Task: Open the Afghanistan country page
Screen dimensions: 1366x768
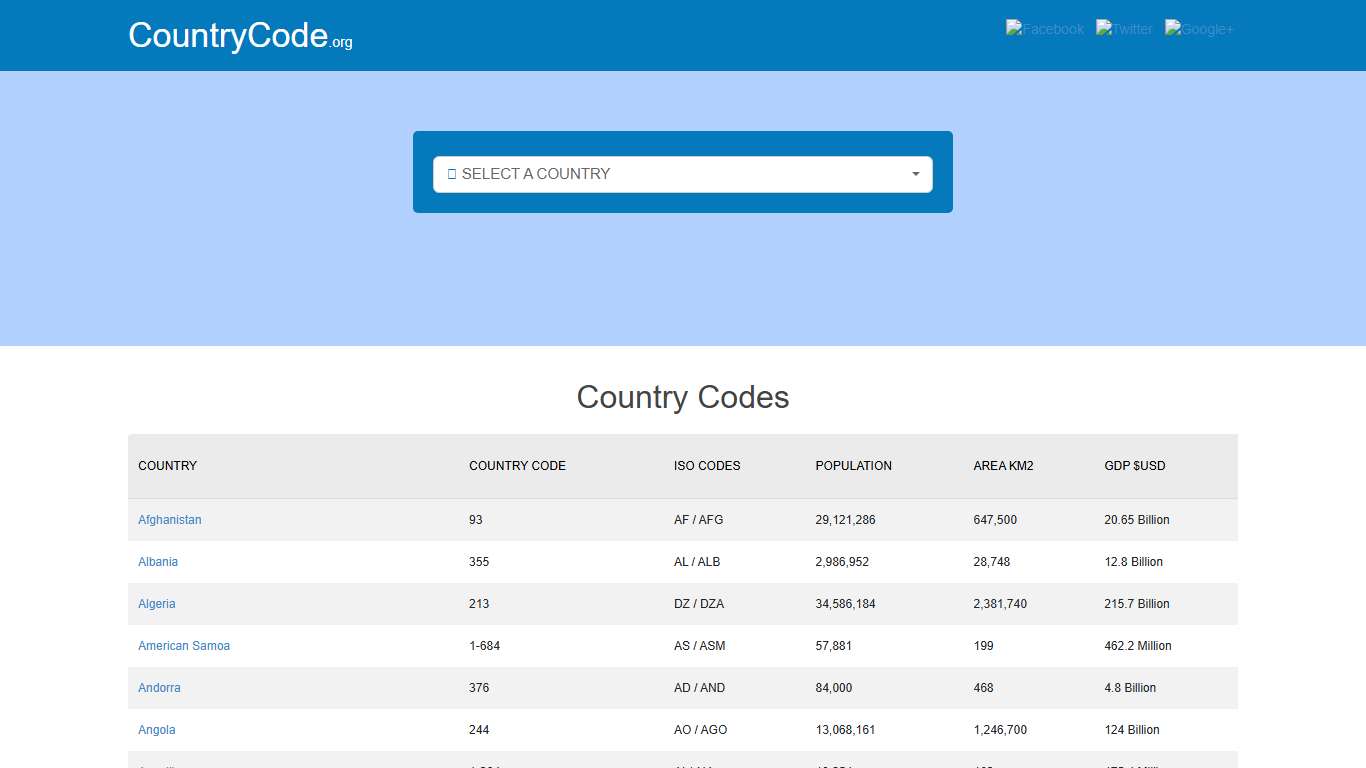Action: pyautogui.click(x=169, y=520)
